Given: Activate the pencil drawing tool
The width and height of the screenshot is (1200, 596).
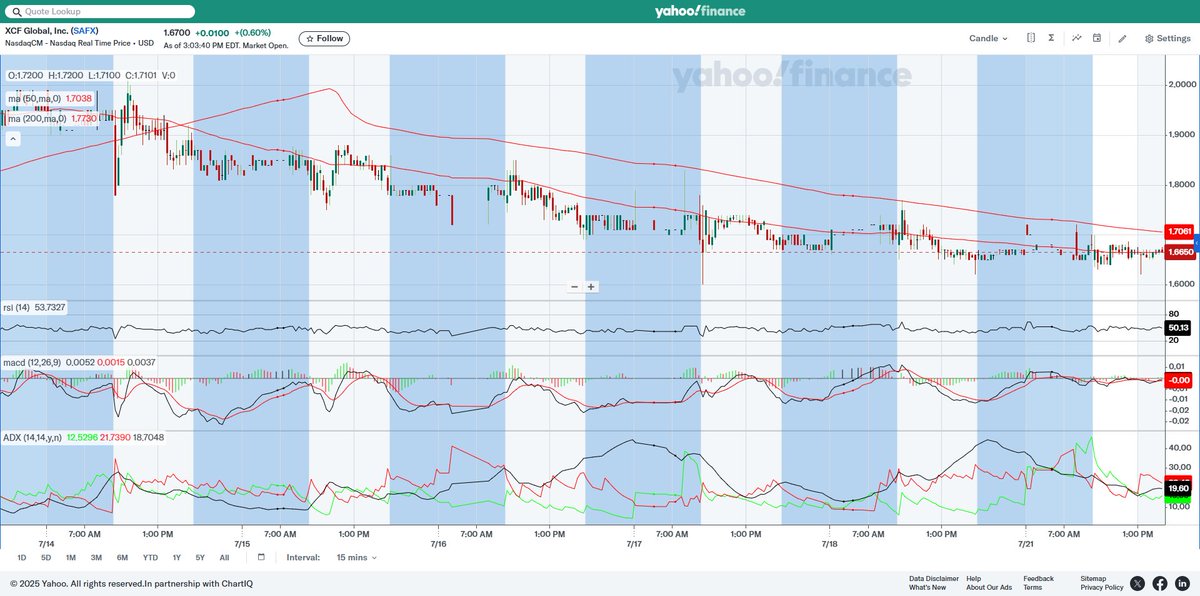Looking at the screenshot, I should 1122,38.
